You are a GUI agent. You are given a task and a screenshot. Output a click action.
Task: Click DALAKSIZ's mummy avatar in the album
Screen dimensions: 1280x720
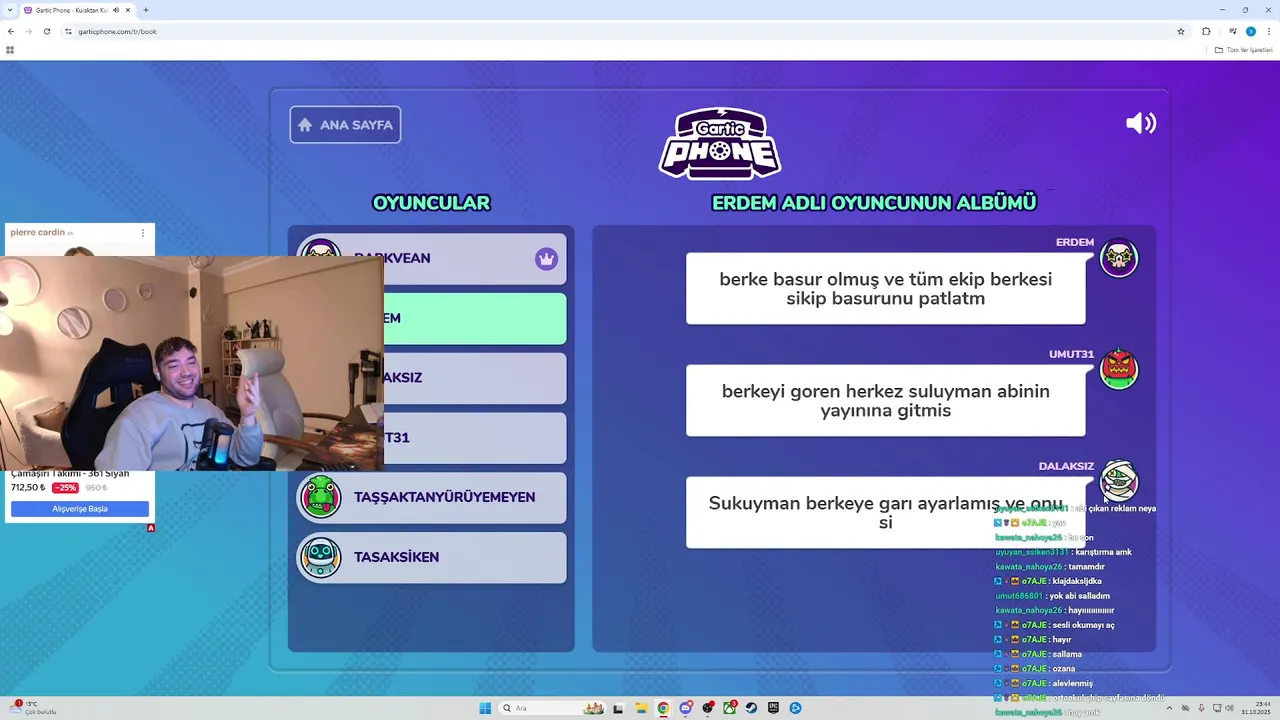click(1119, 481)
